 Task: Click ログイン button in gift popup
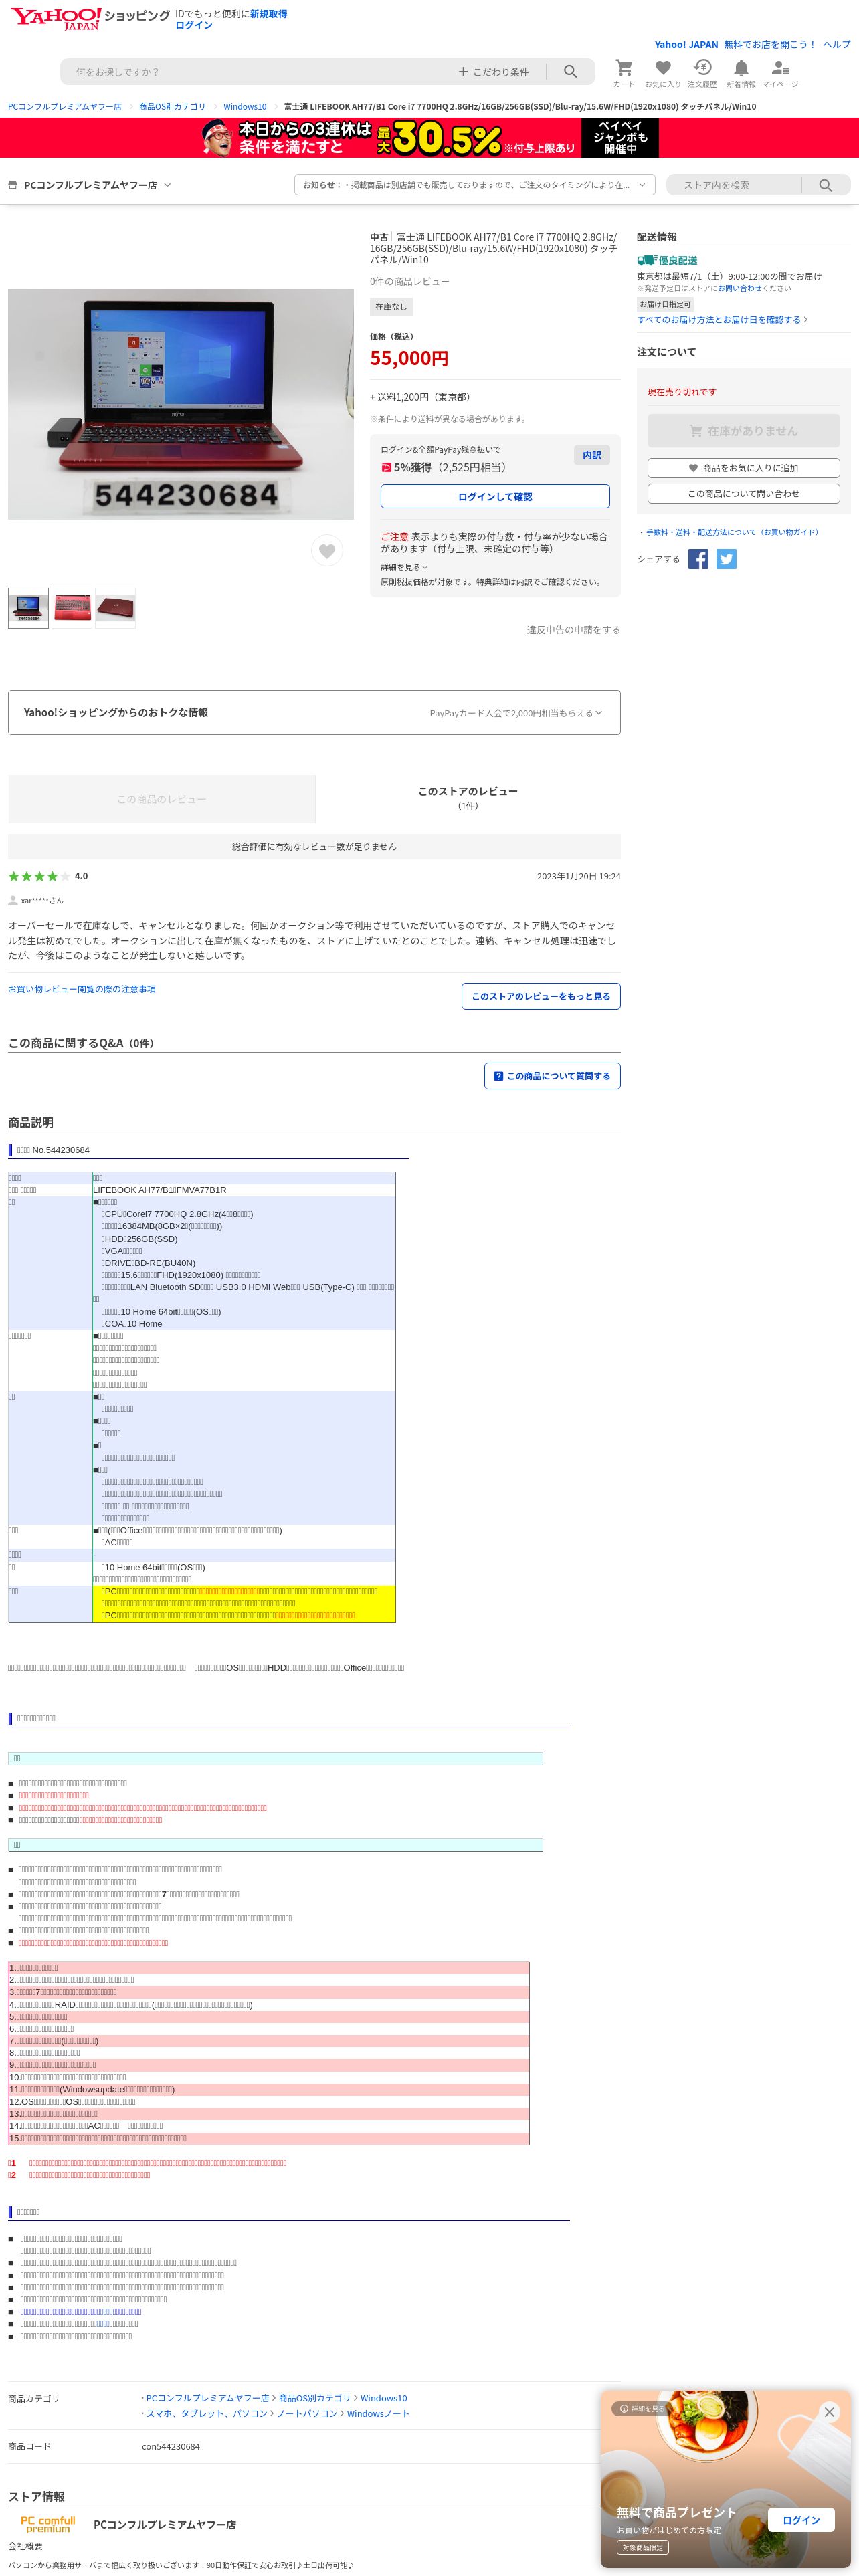point(801,2520)
